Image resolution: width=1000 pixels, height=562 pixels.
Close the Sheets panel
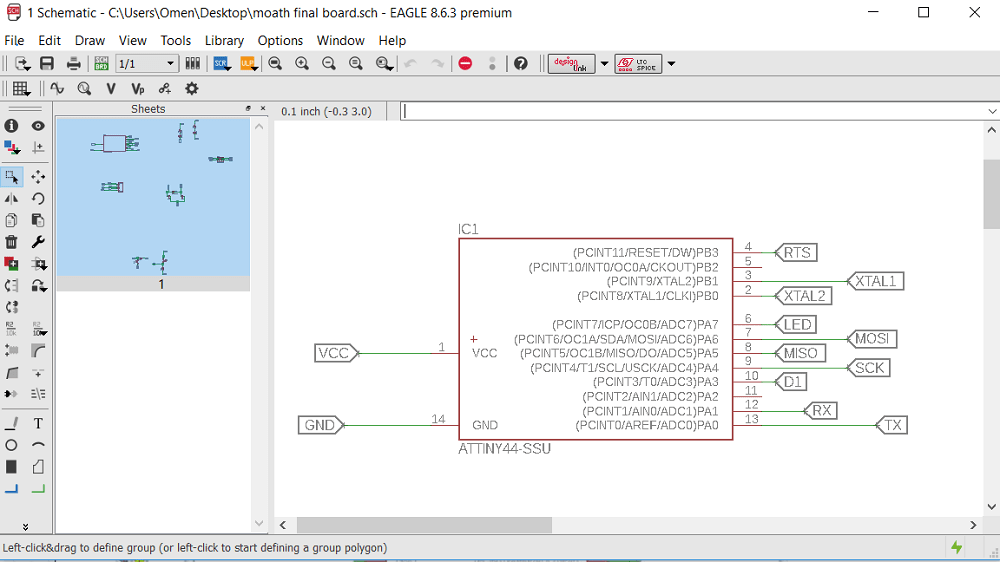[x=263, y=108]
